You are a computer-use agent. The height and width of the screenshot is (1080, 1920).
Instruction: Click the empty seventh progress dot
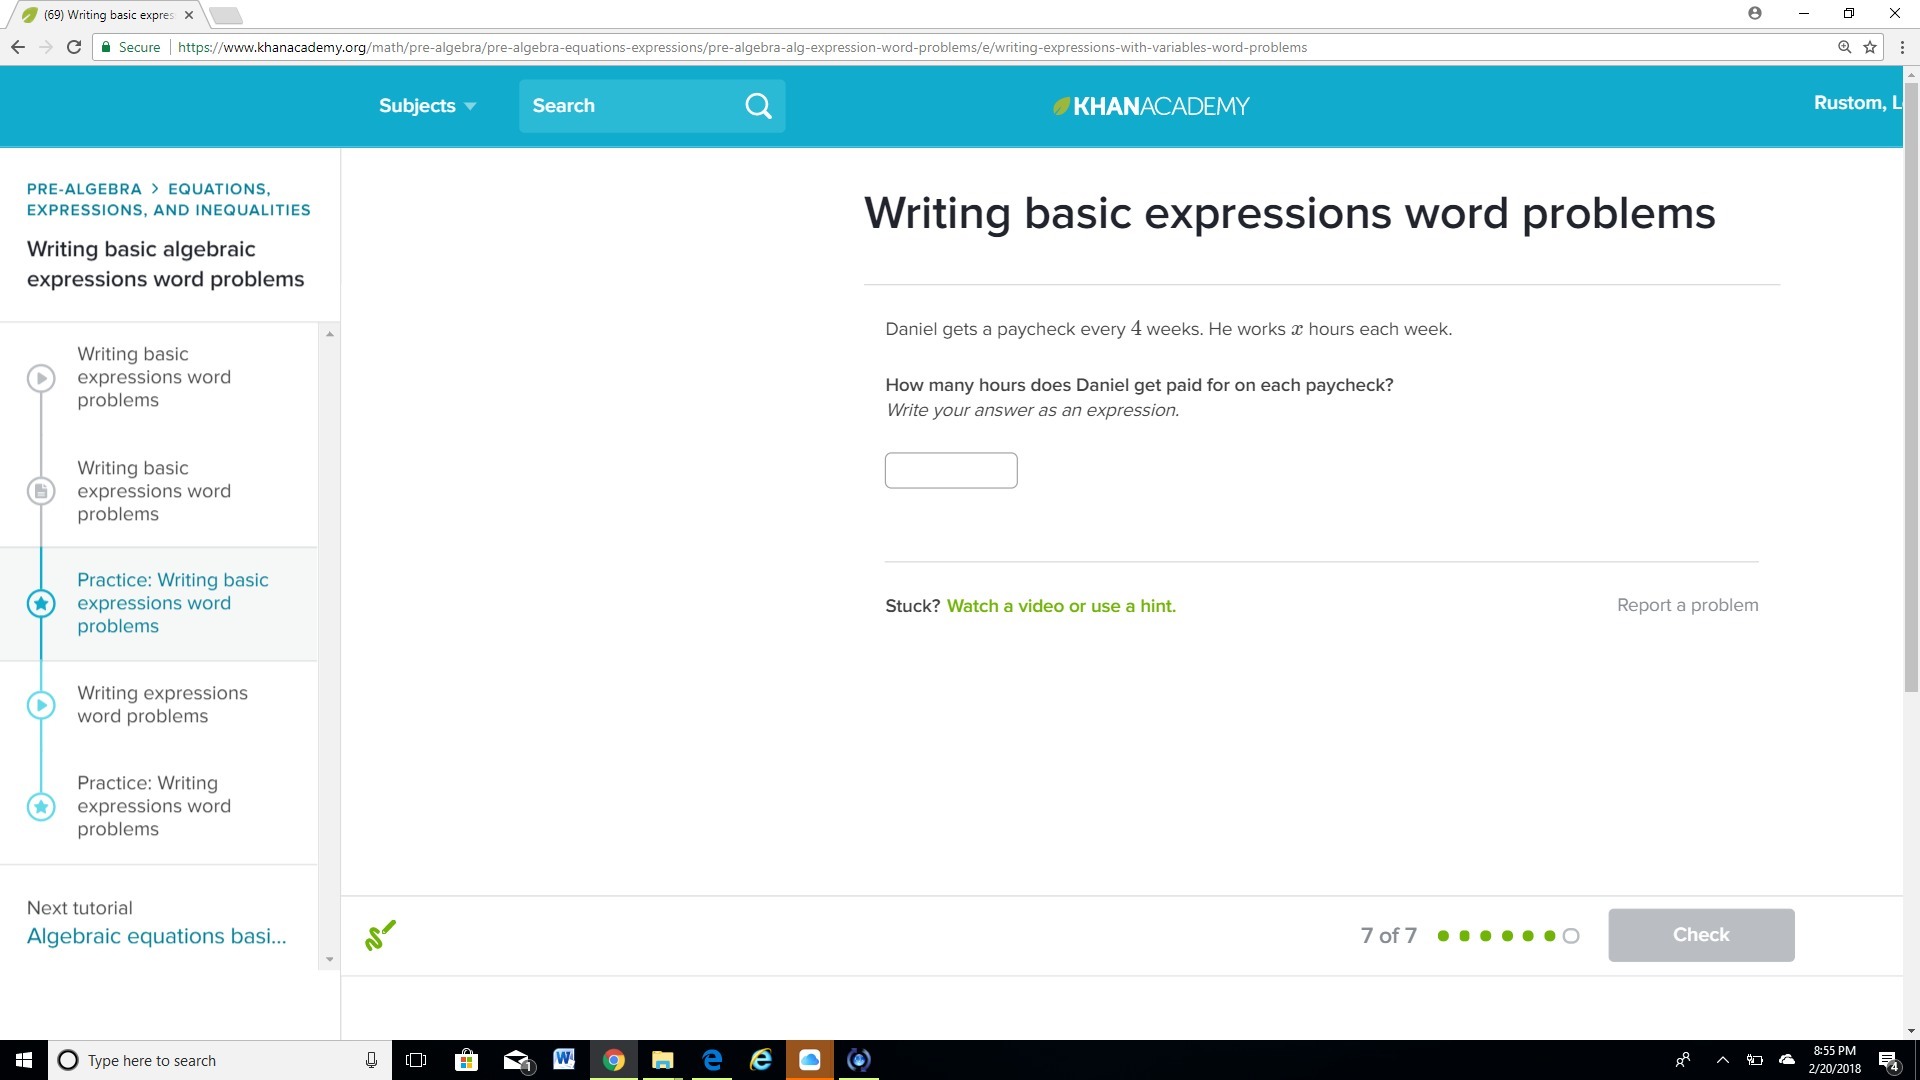pos(1571,936)
